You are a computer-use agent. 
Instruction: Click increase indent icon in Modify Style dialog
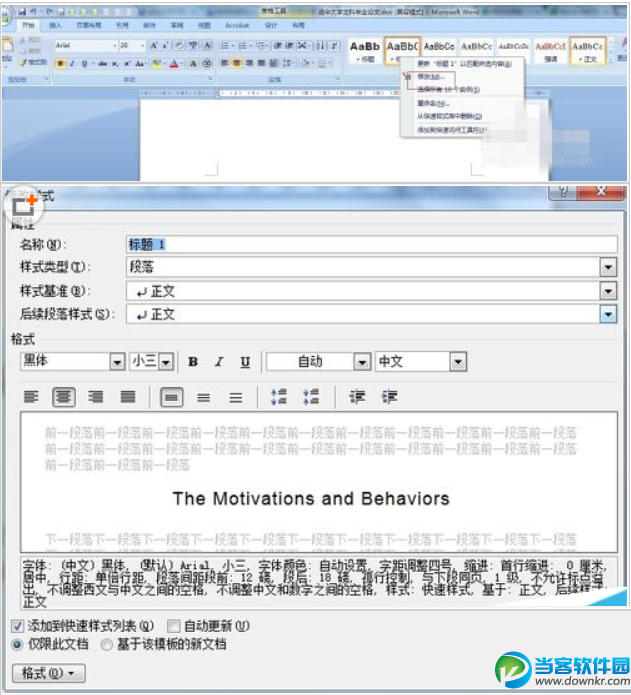point(389,396)
